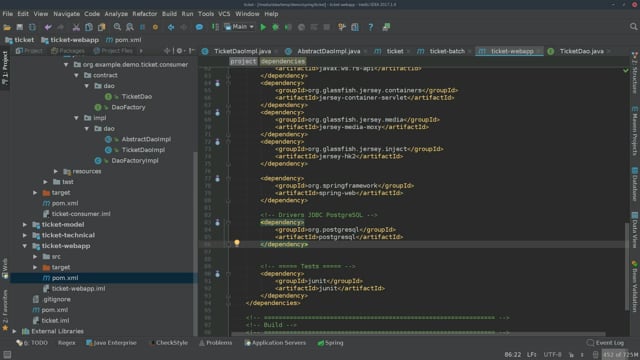640x360 pixels.
Task: Click the Replace magnifier icon
Action: (130, 27)
